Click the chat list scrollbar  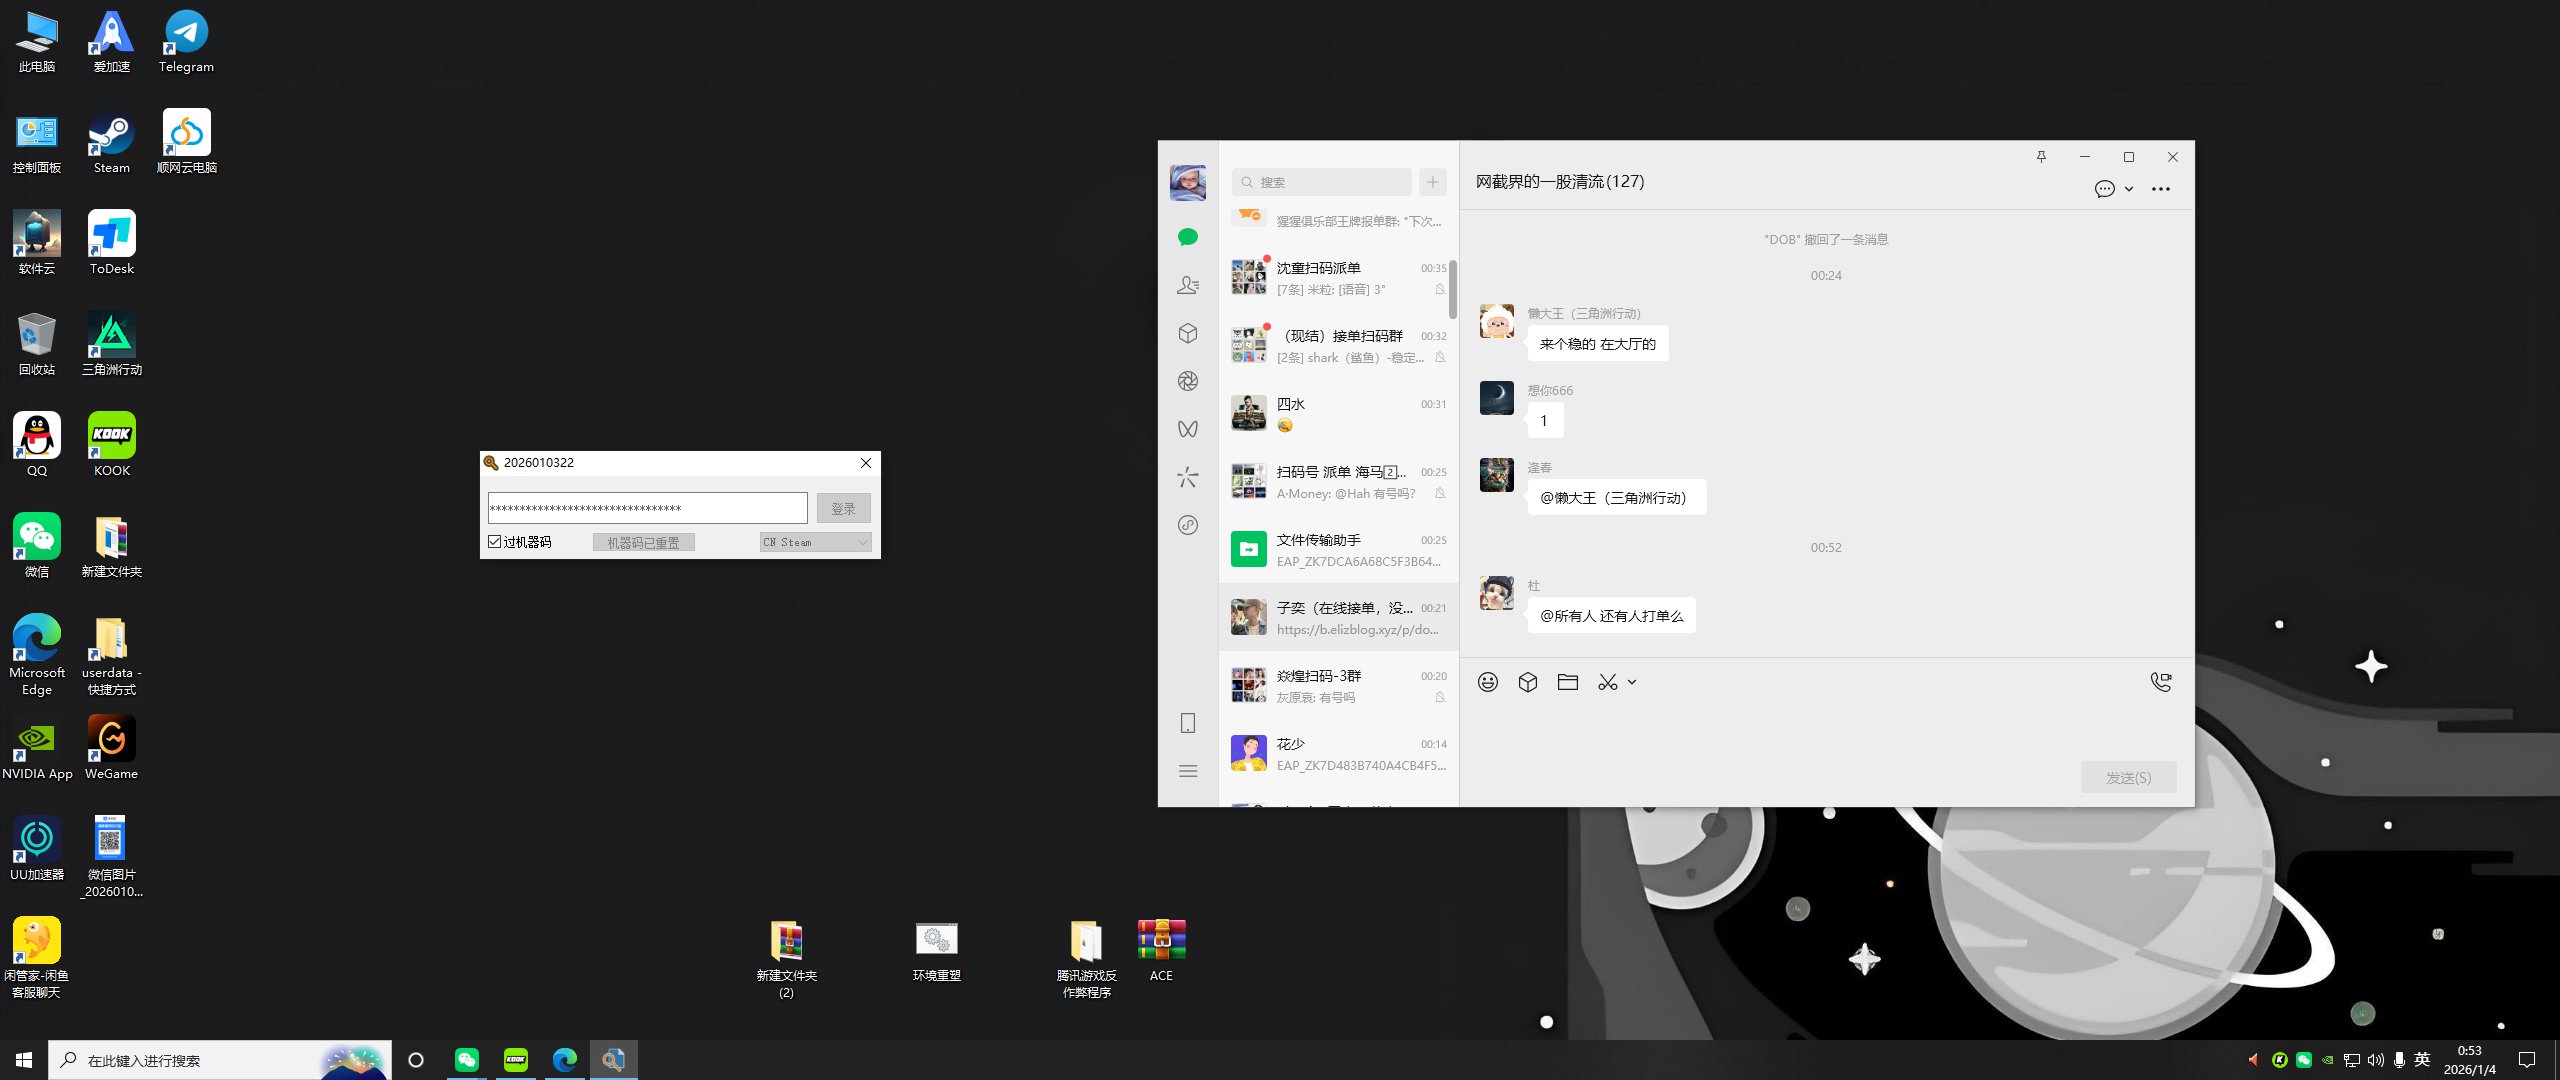pyautogui.click(x=1453, y=290)
